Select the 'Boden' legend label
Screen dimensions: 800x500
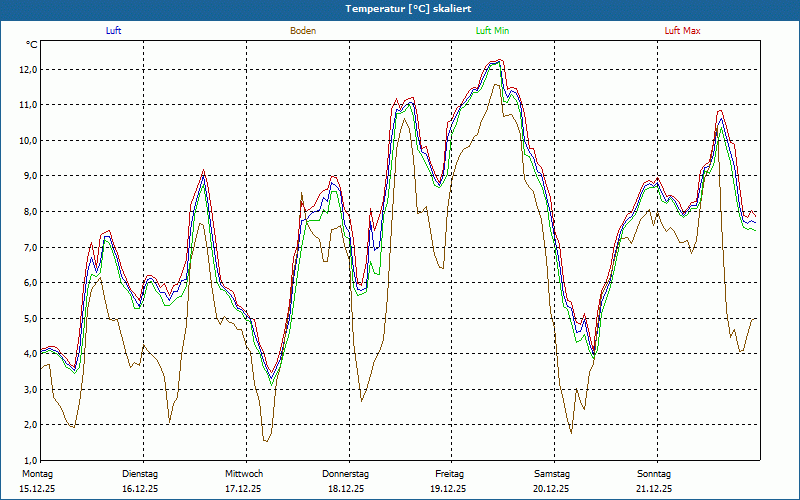tap(303, 31)
